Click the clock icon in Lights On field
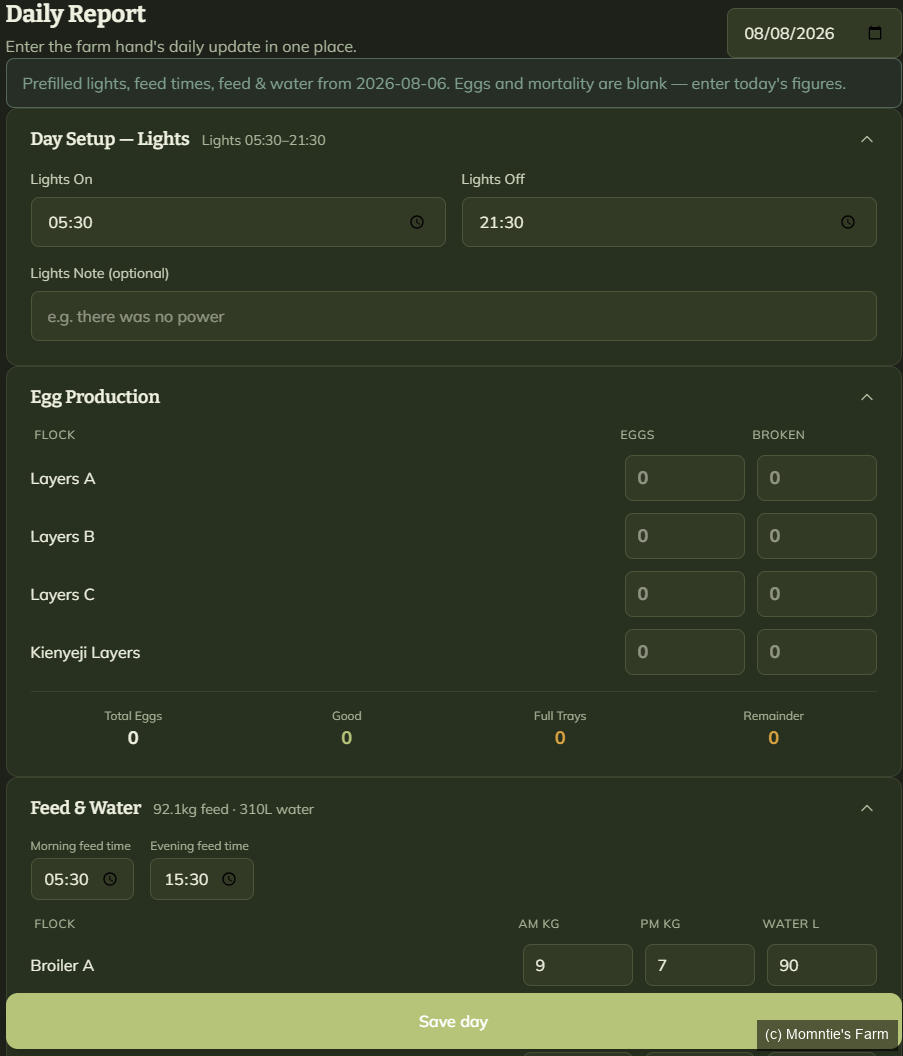 tap(417, 222)
